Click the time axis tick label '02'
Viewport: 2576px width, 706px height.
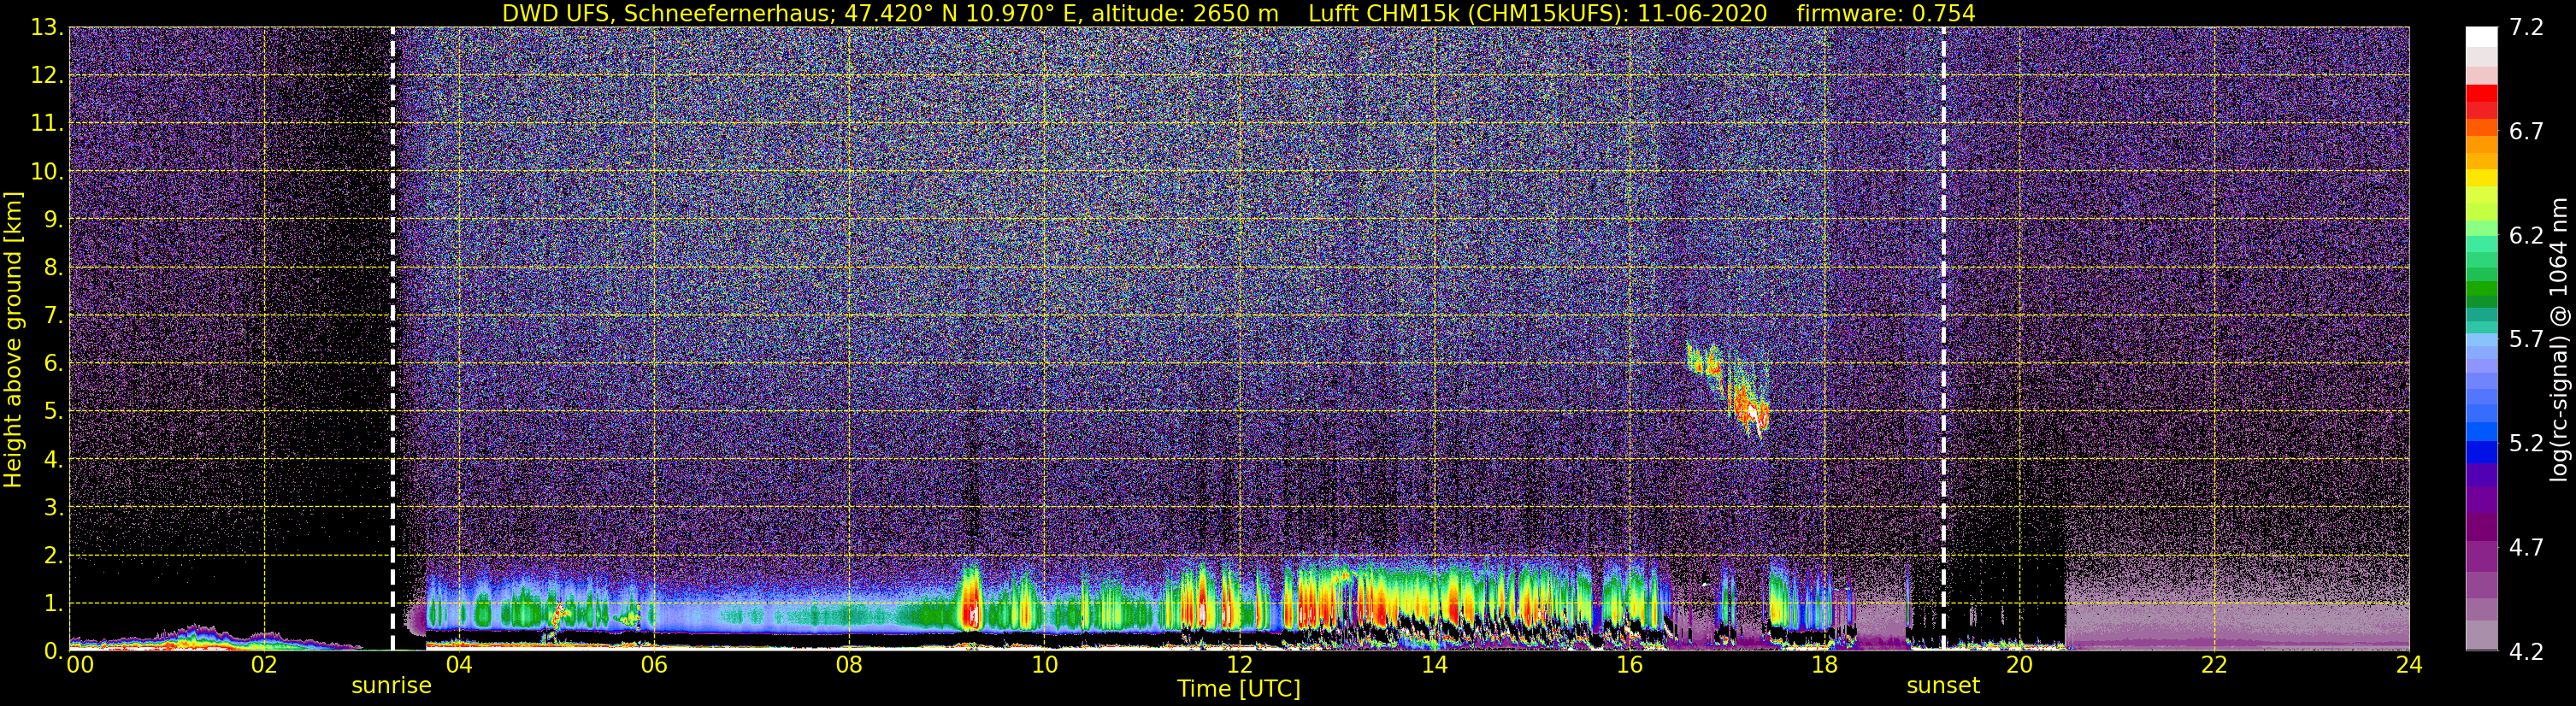[264, 665]
